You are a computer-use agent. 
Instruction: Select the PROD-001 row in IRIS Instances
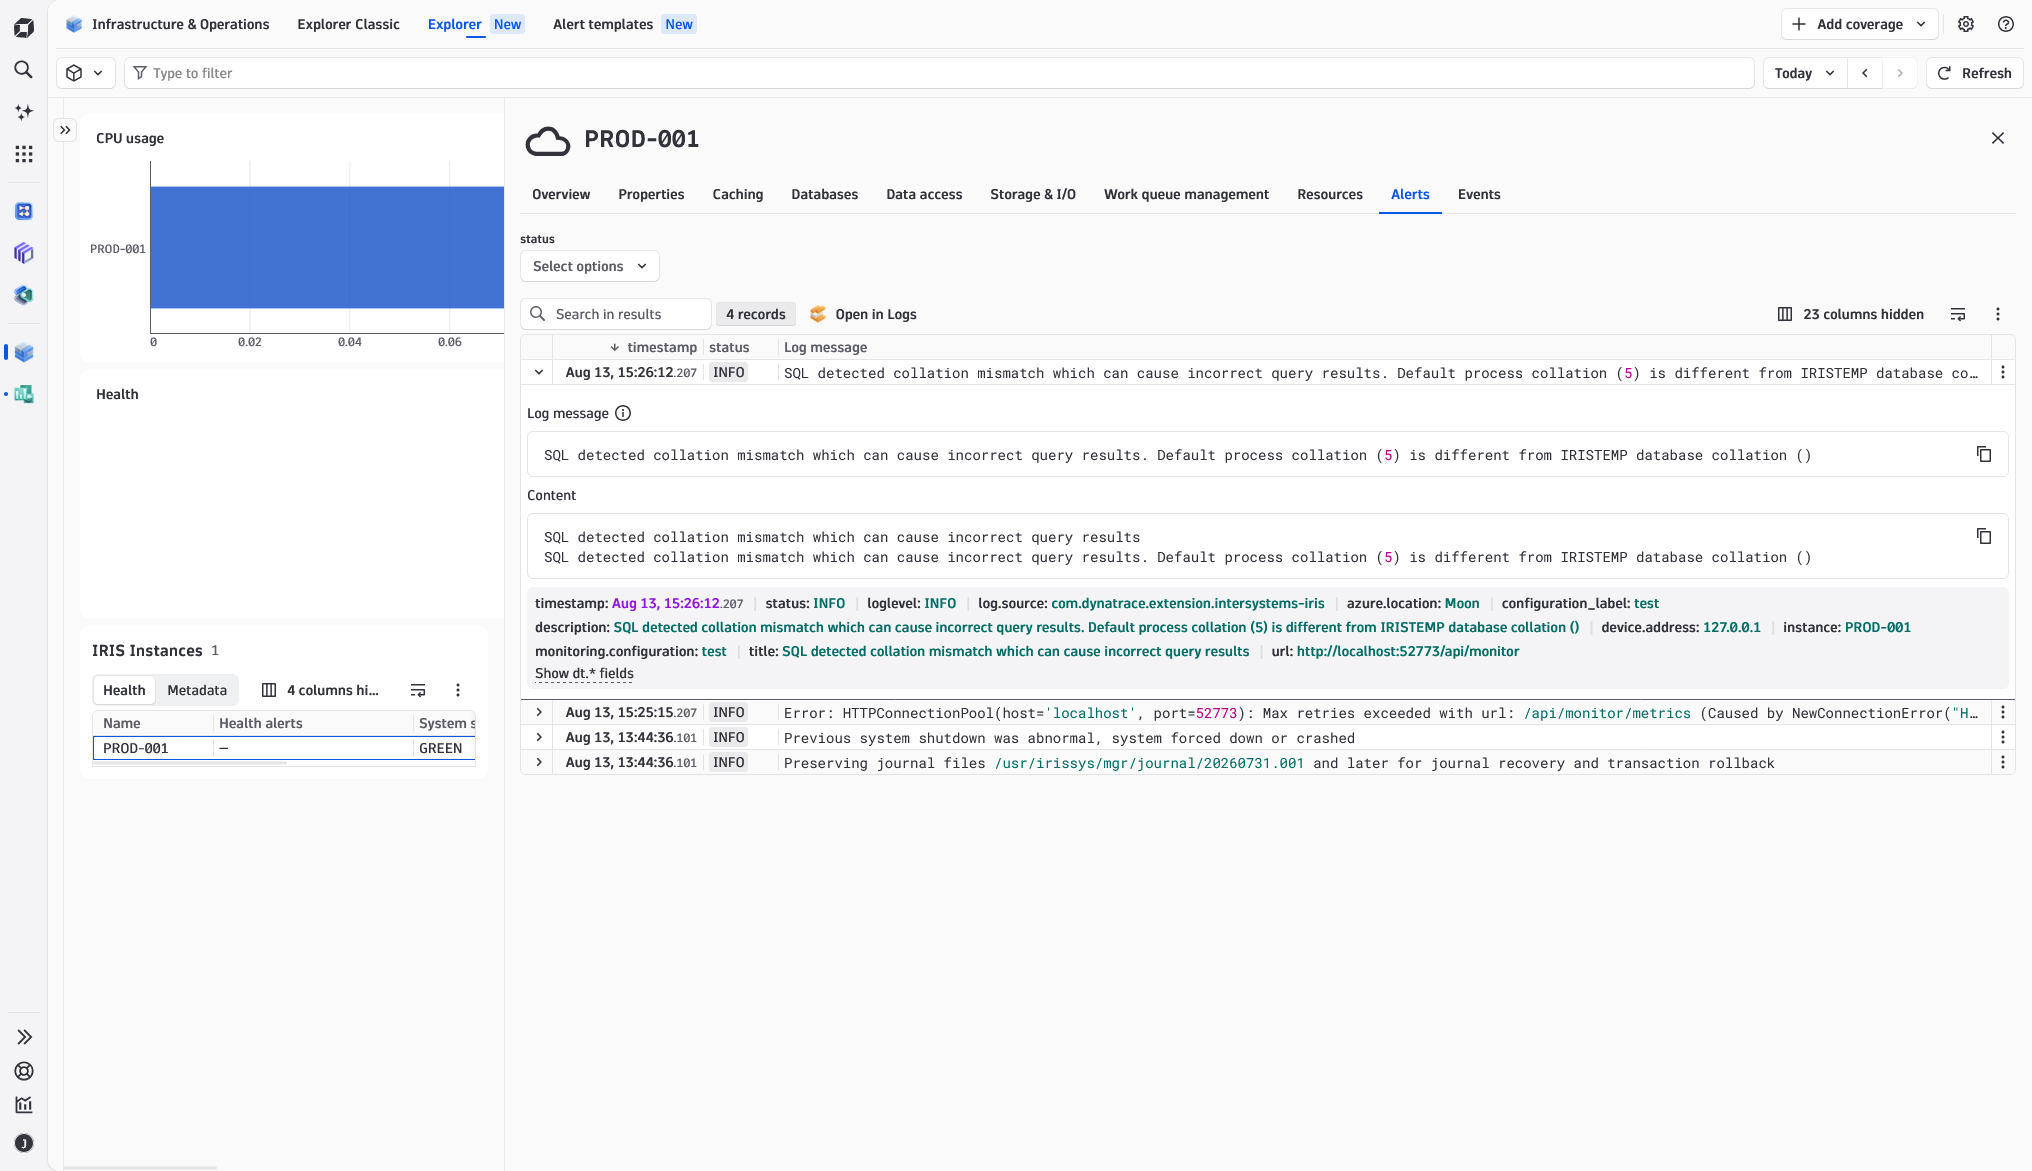coord(284,748)
